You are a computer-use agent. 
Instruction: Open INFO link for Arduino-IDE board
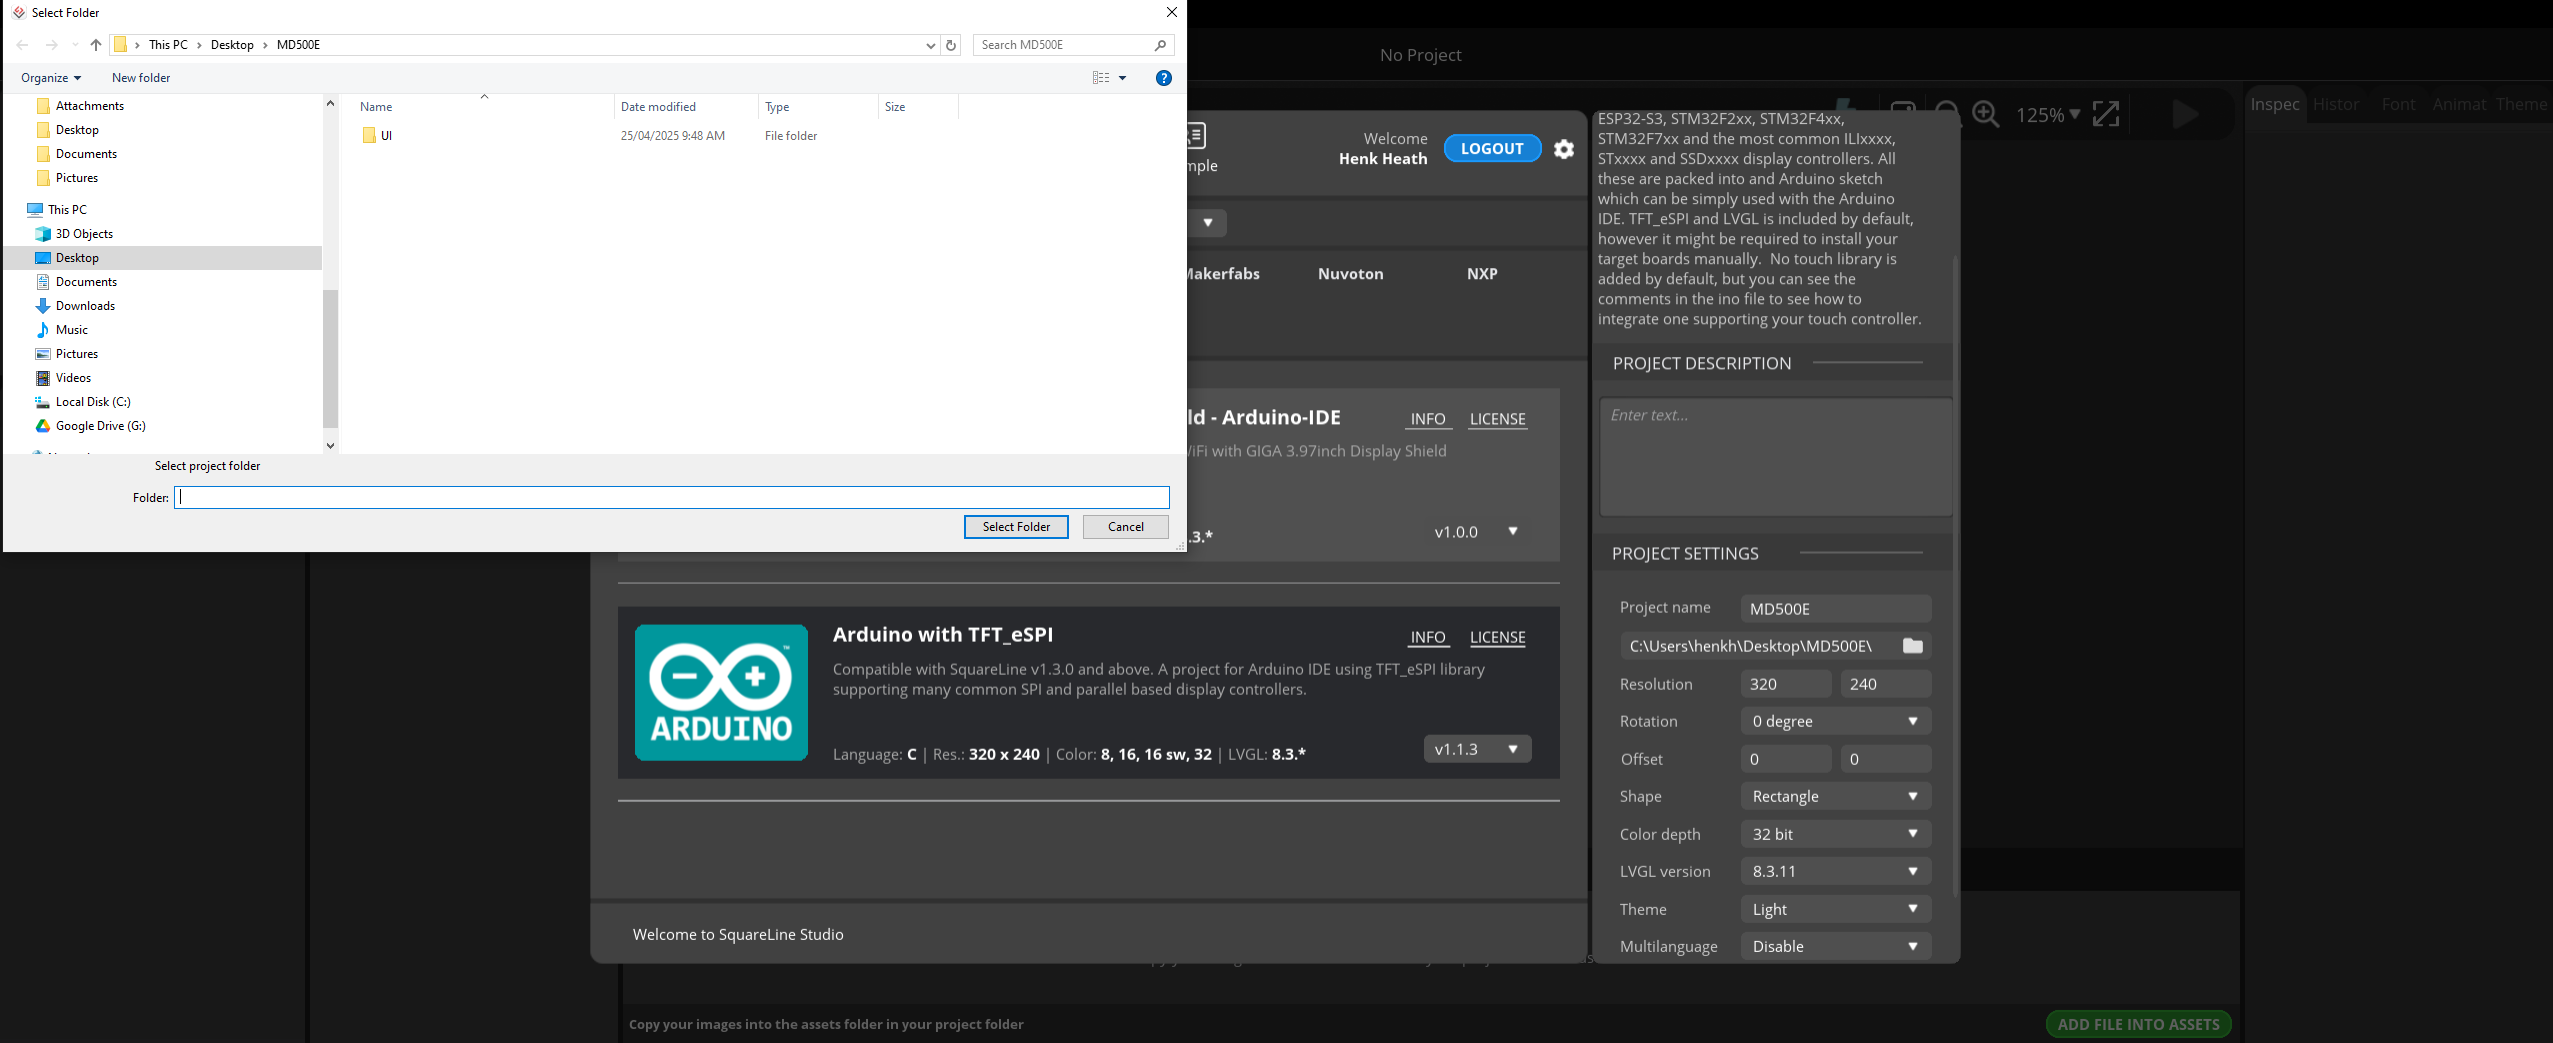click(x=1428, y=419)
